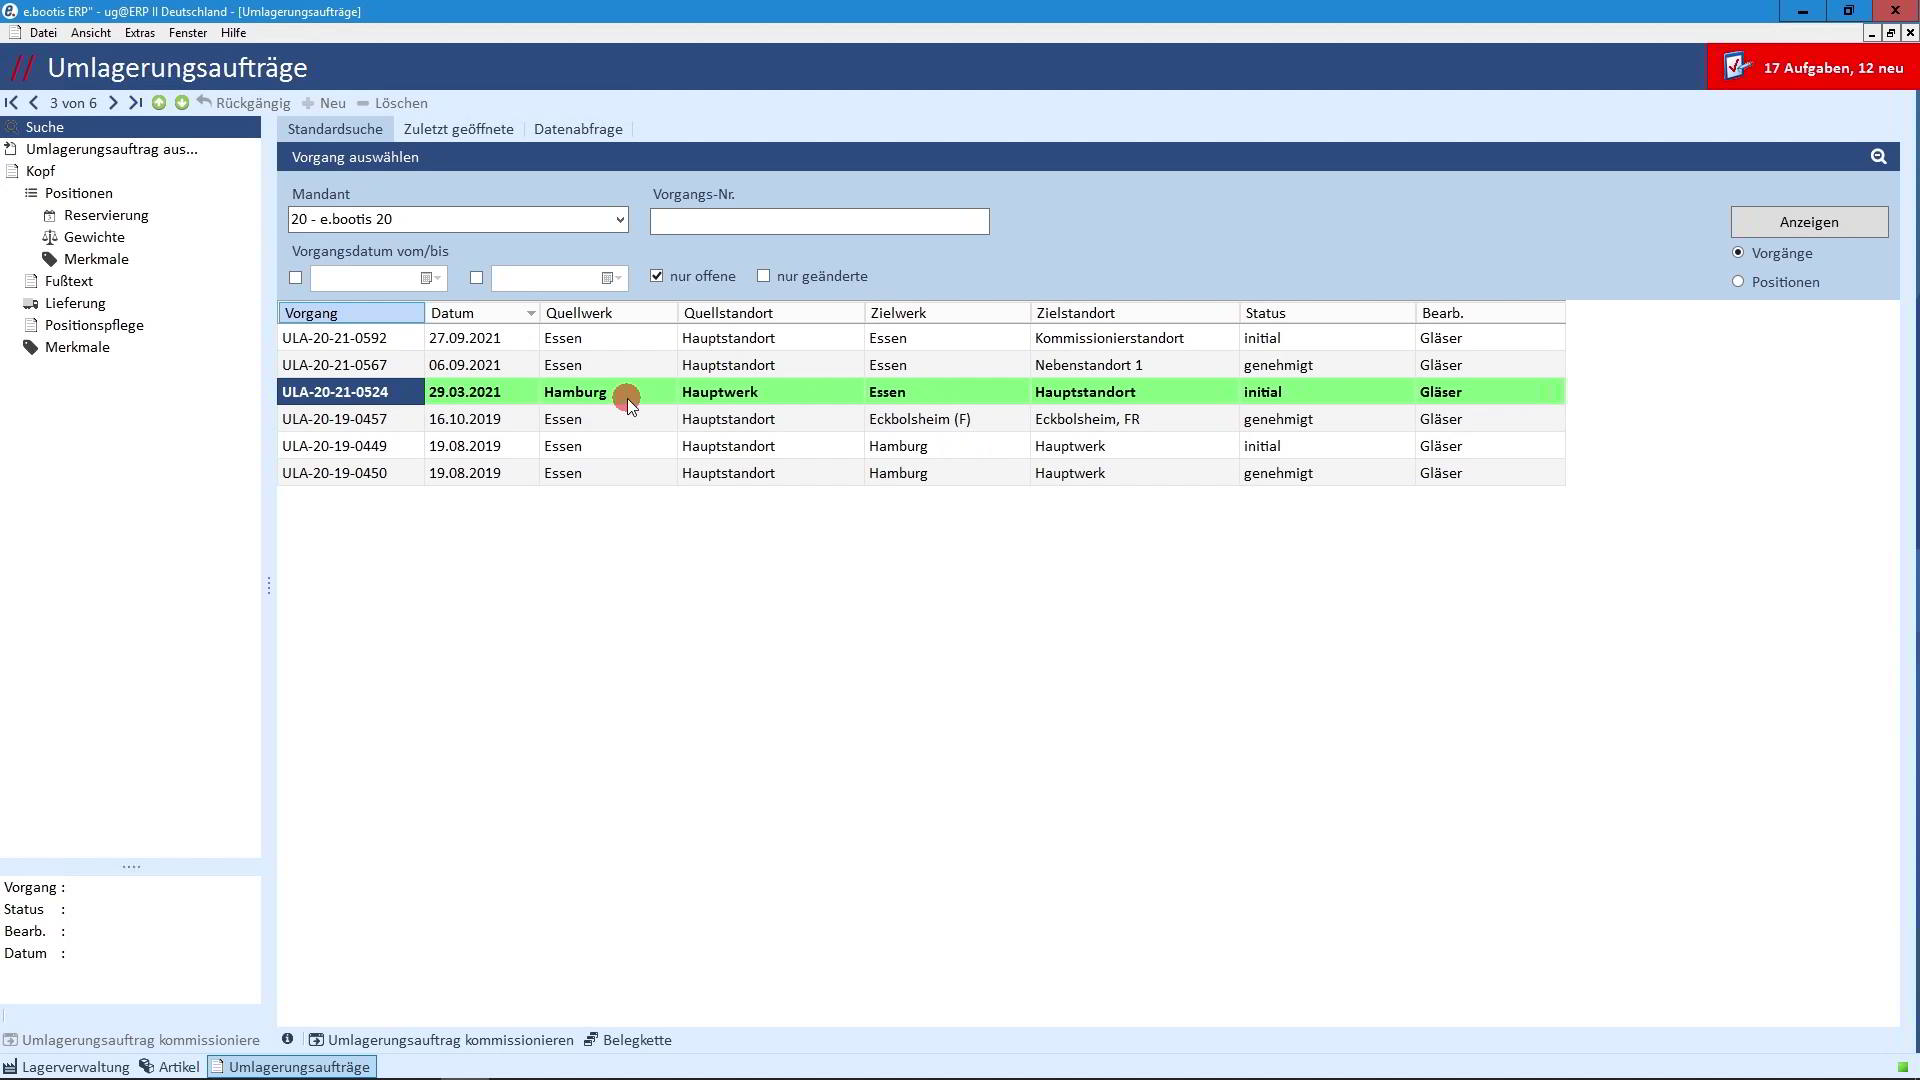Image resolution: width=1920 pixels, height=1080 pixels.
Task: Select the Vorgänge radio button
Action: 1738,253
